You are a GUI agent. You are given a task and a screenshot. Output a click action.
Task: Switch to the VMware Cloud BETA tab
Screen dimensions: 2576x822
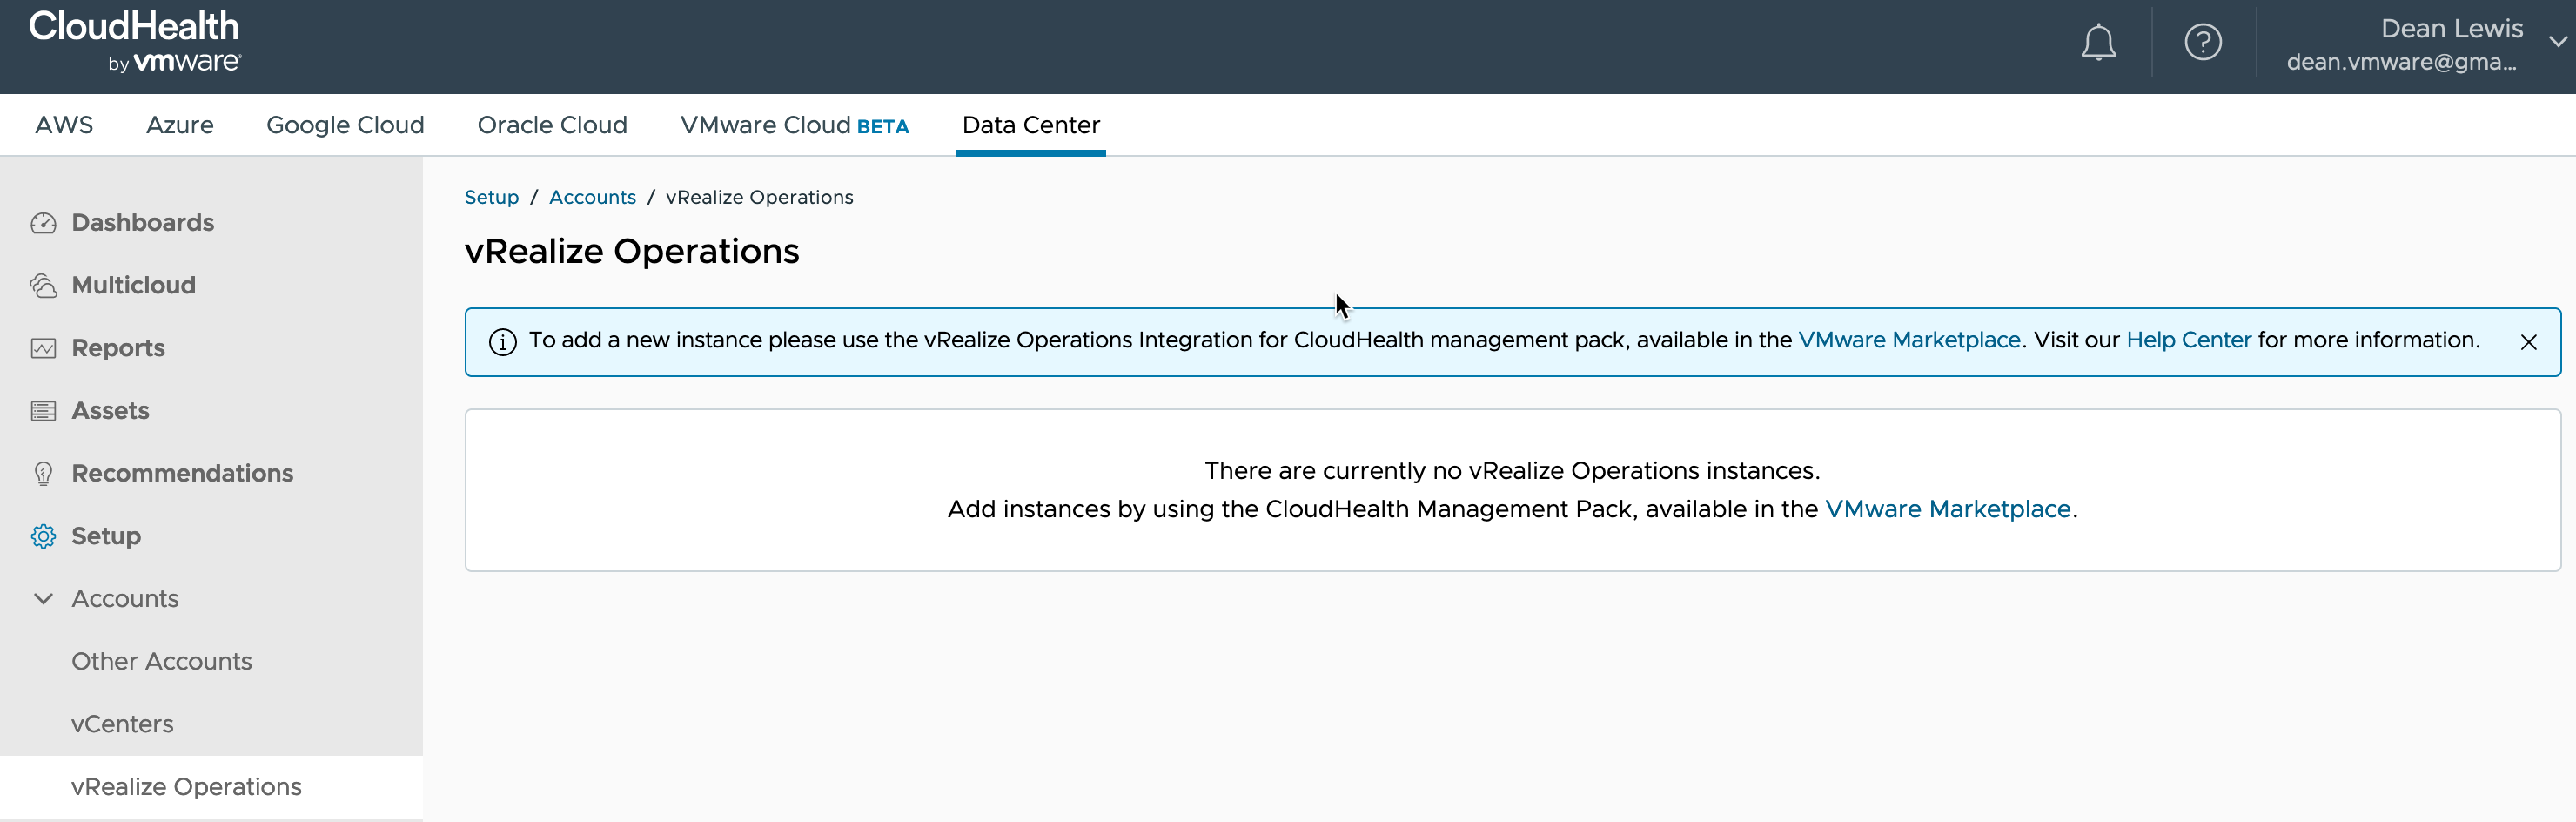click(x=794, y=125)
